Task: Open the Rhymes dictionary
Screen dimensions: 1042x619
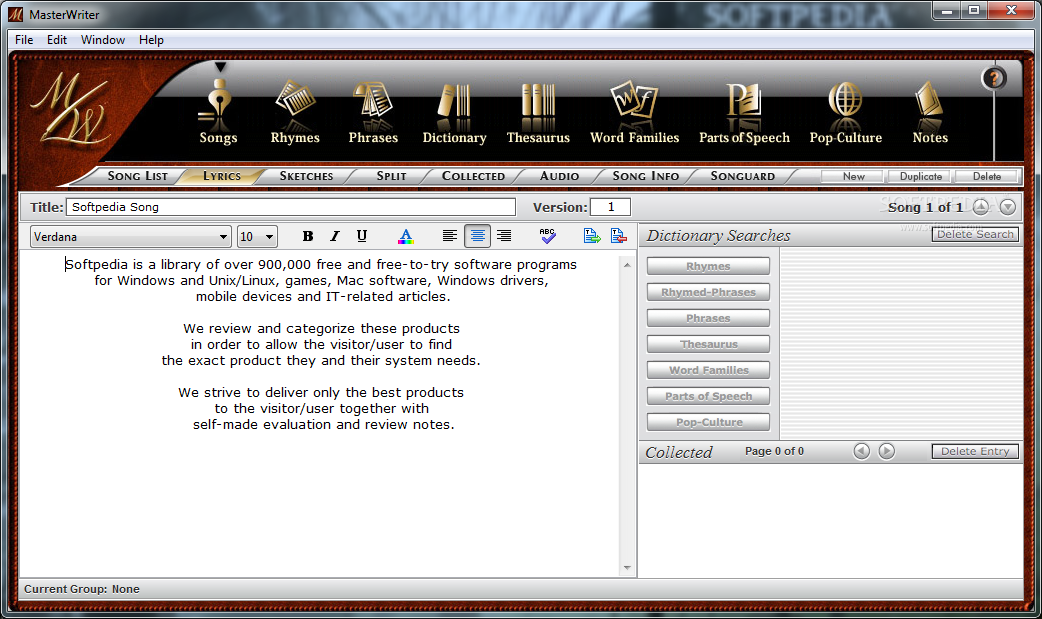Action: tap(295, 112)
